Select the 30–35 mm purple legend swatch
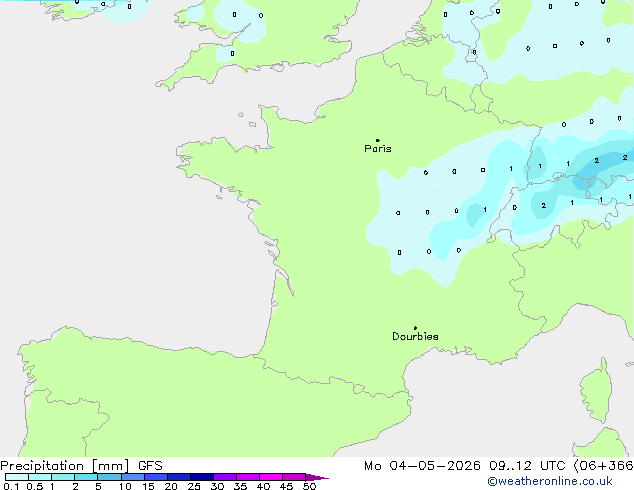The width and height of the screenshot is (634, 490). point(225,477)
